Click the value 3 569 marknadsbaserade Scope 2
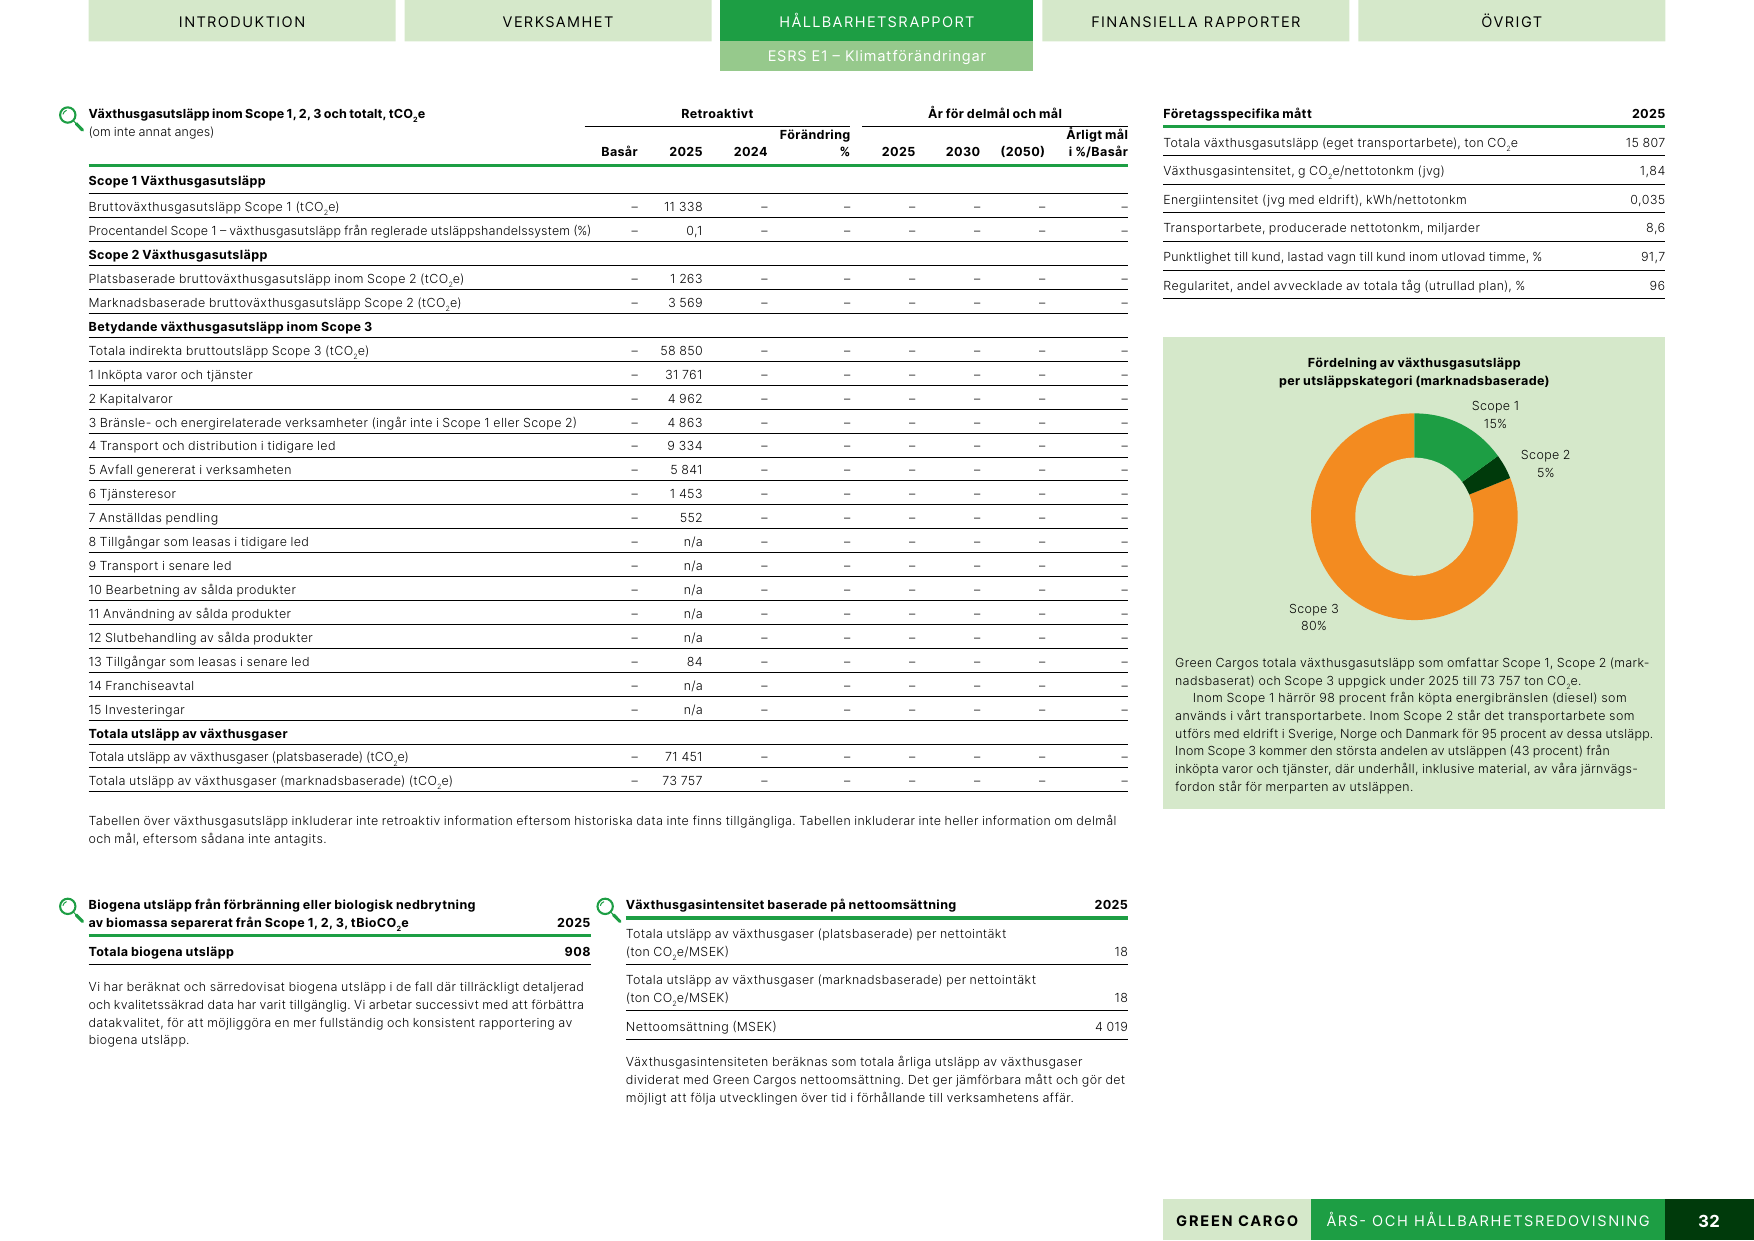 click(x=685, y=303)
